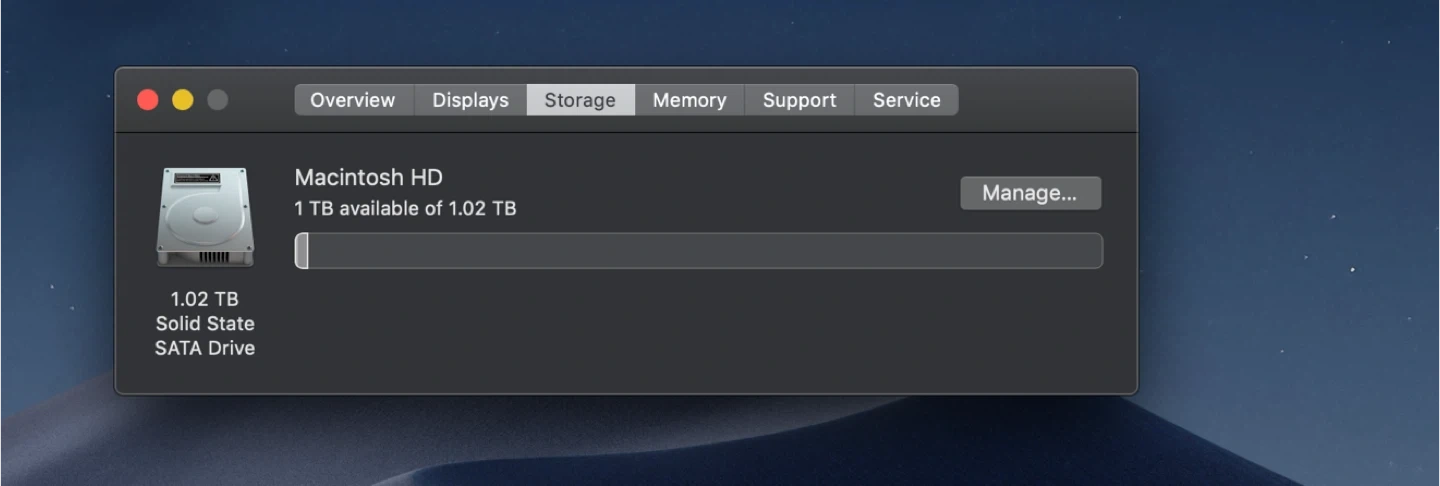Click the 'SATA Drive' label under the drive
The height and width of the screenshot is (486, 1440).
coord(205,348)
